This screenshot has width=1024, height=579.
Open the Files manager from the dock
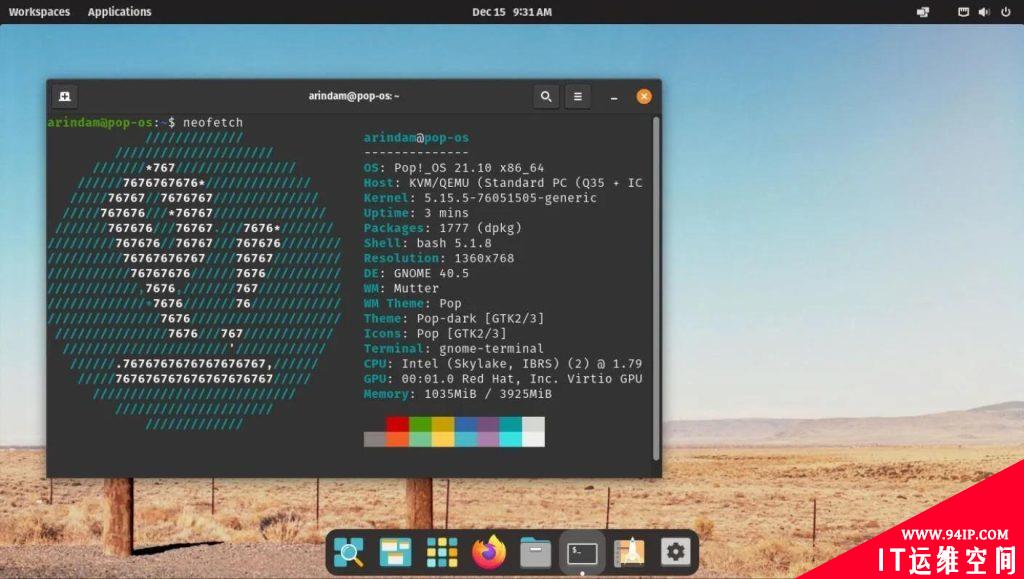pyautogui.click(x=536, y=553)
